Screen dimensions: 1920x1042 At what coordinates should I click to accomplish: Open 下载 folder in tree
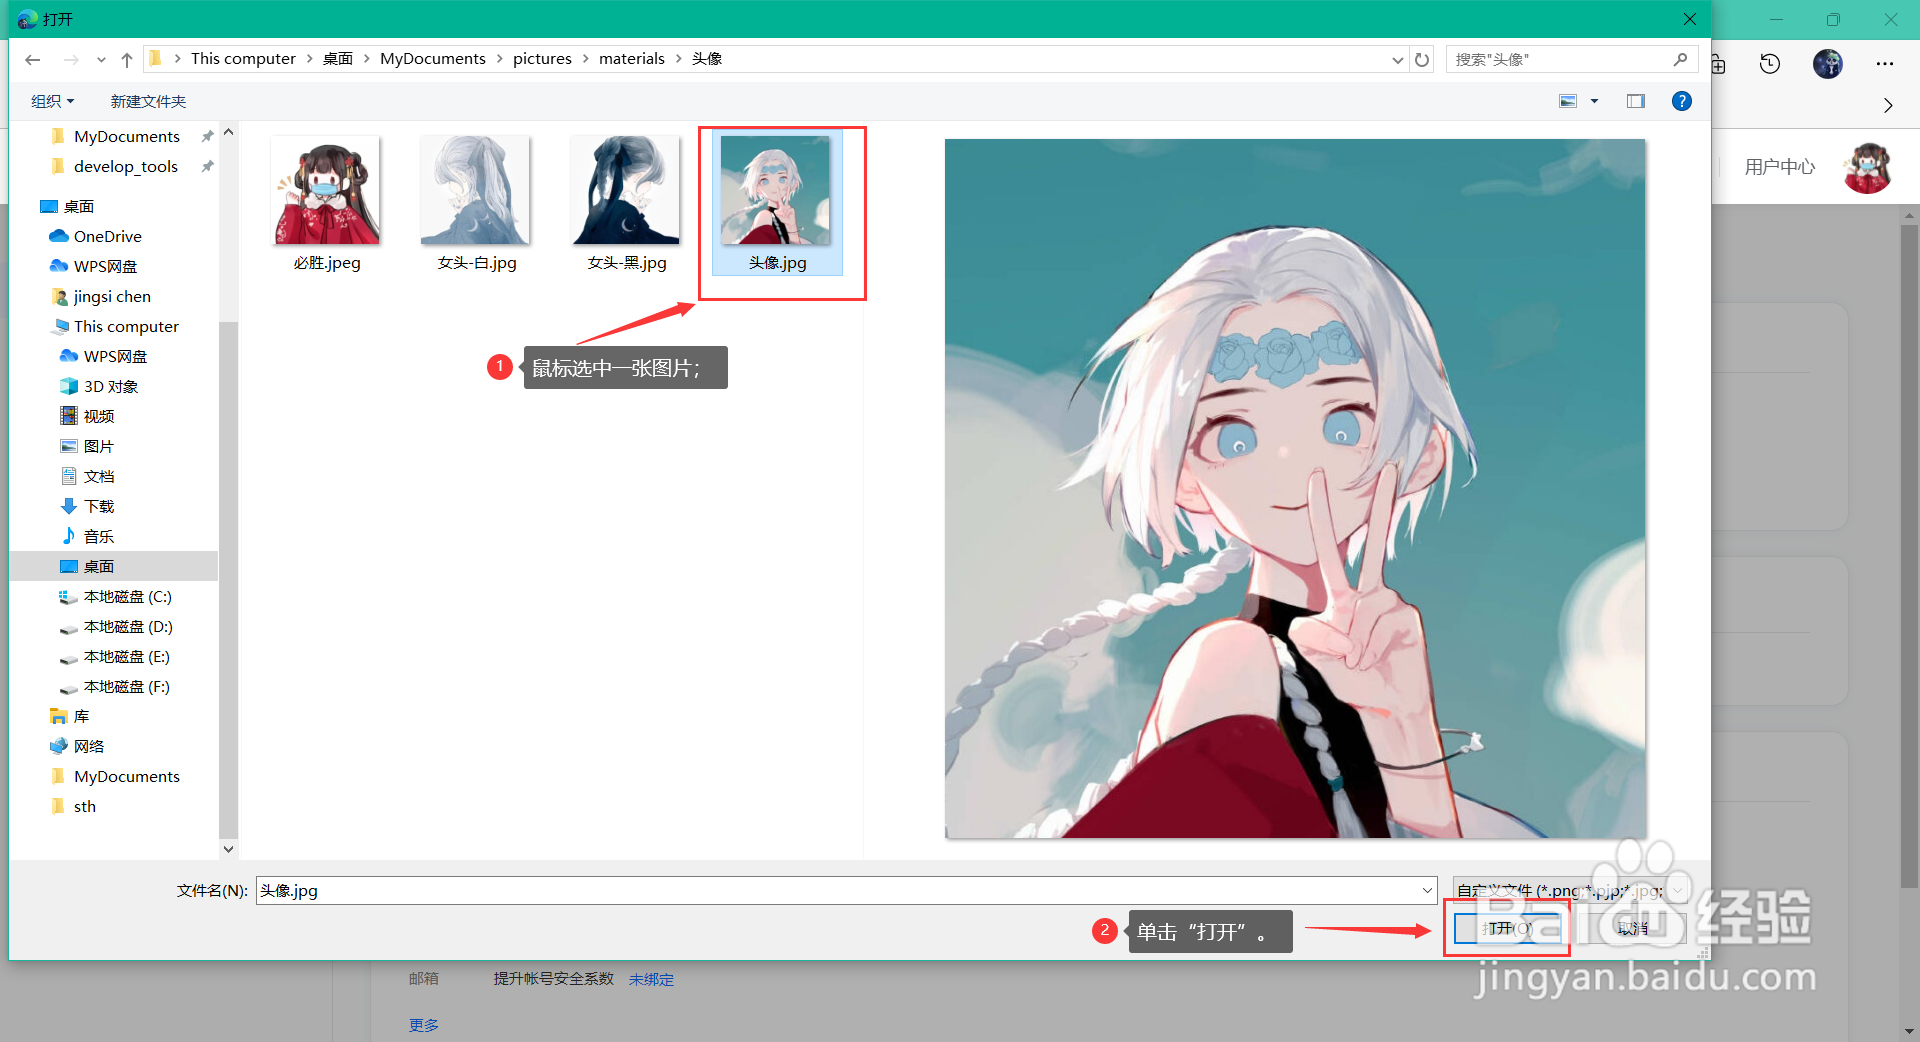(98, 506)
